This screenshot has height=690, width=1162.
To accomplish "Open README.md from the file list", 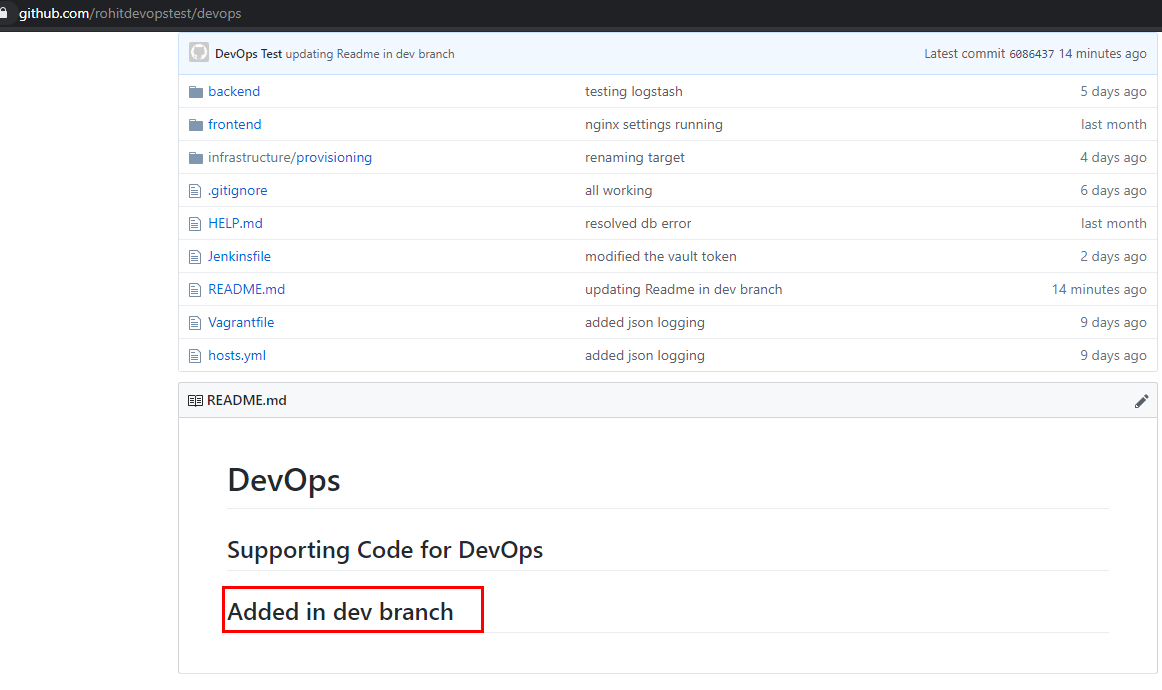I will pyautogui.click(x=247, y=289).
